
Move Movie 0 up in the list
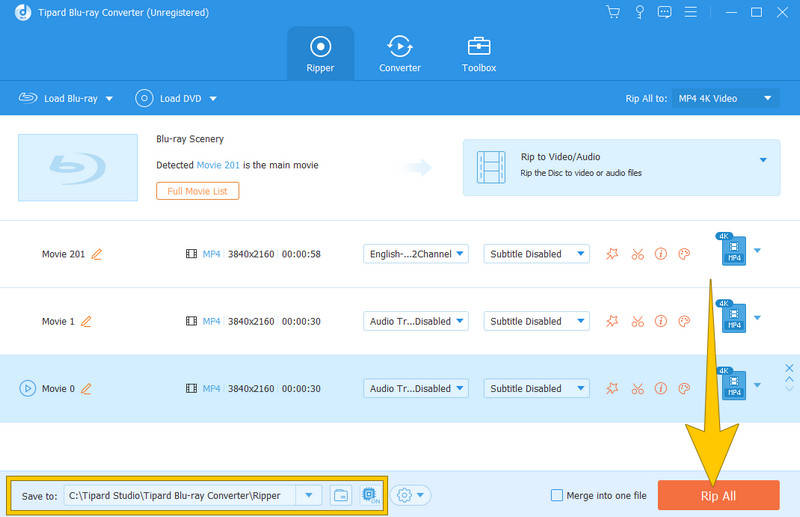point(789,379)
